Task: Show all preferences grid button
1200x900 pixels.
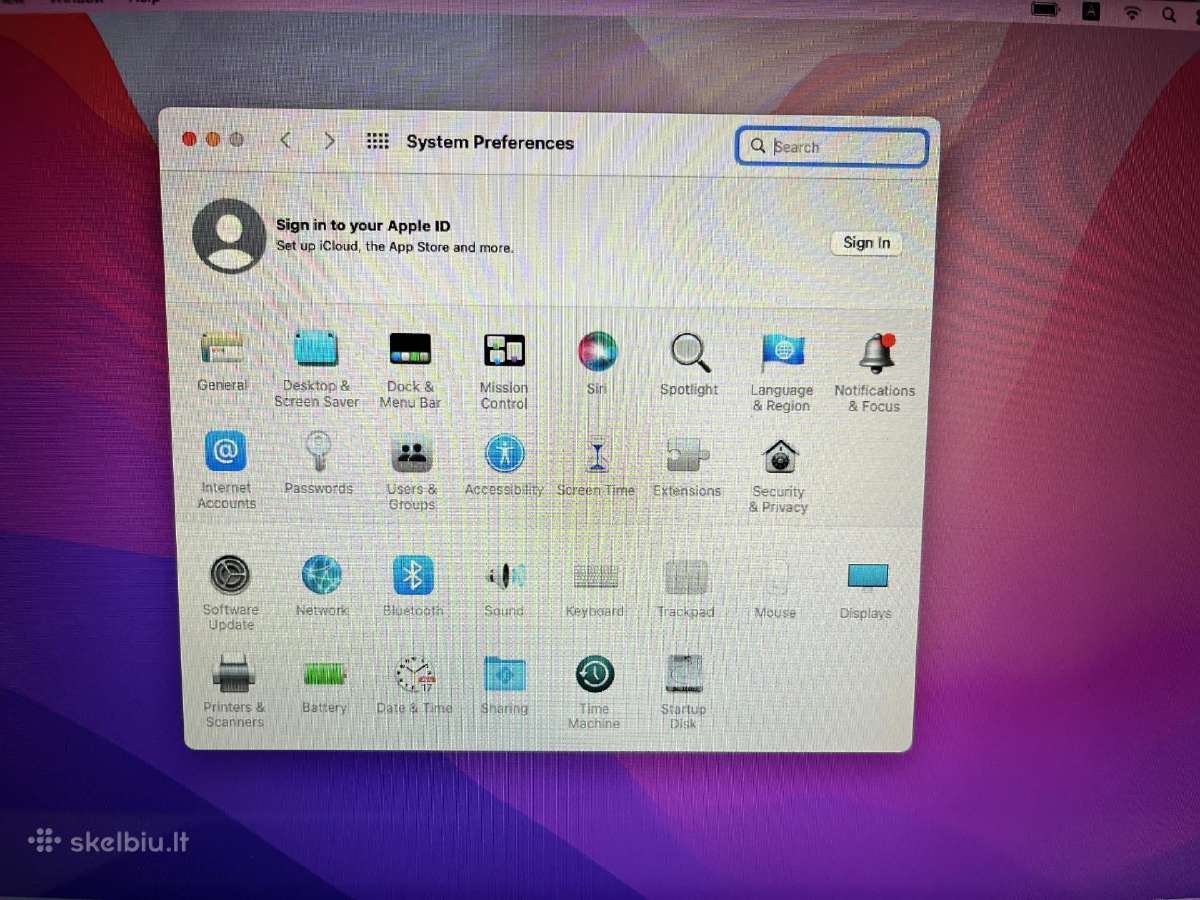Action: tap(377, 142)
